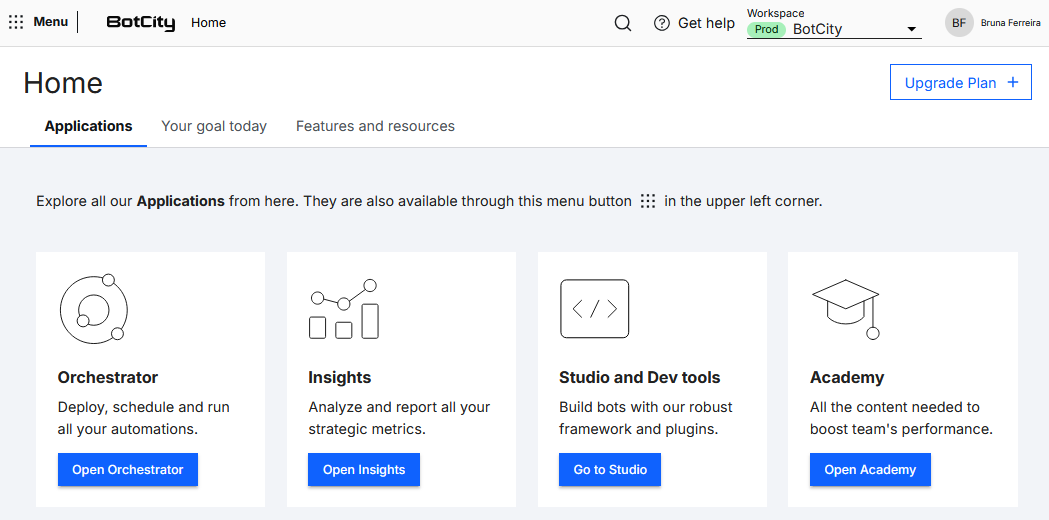Click the Orchestrator orbit icon
Viewport: 1049px width, 520px height.
pos(93,308)
